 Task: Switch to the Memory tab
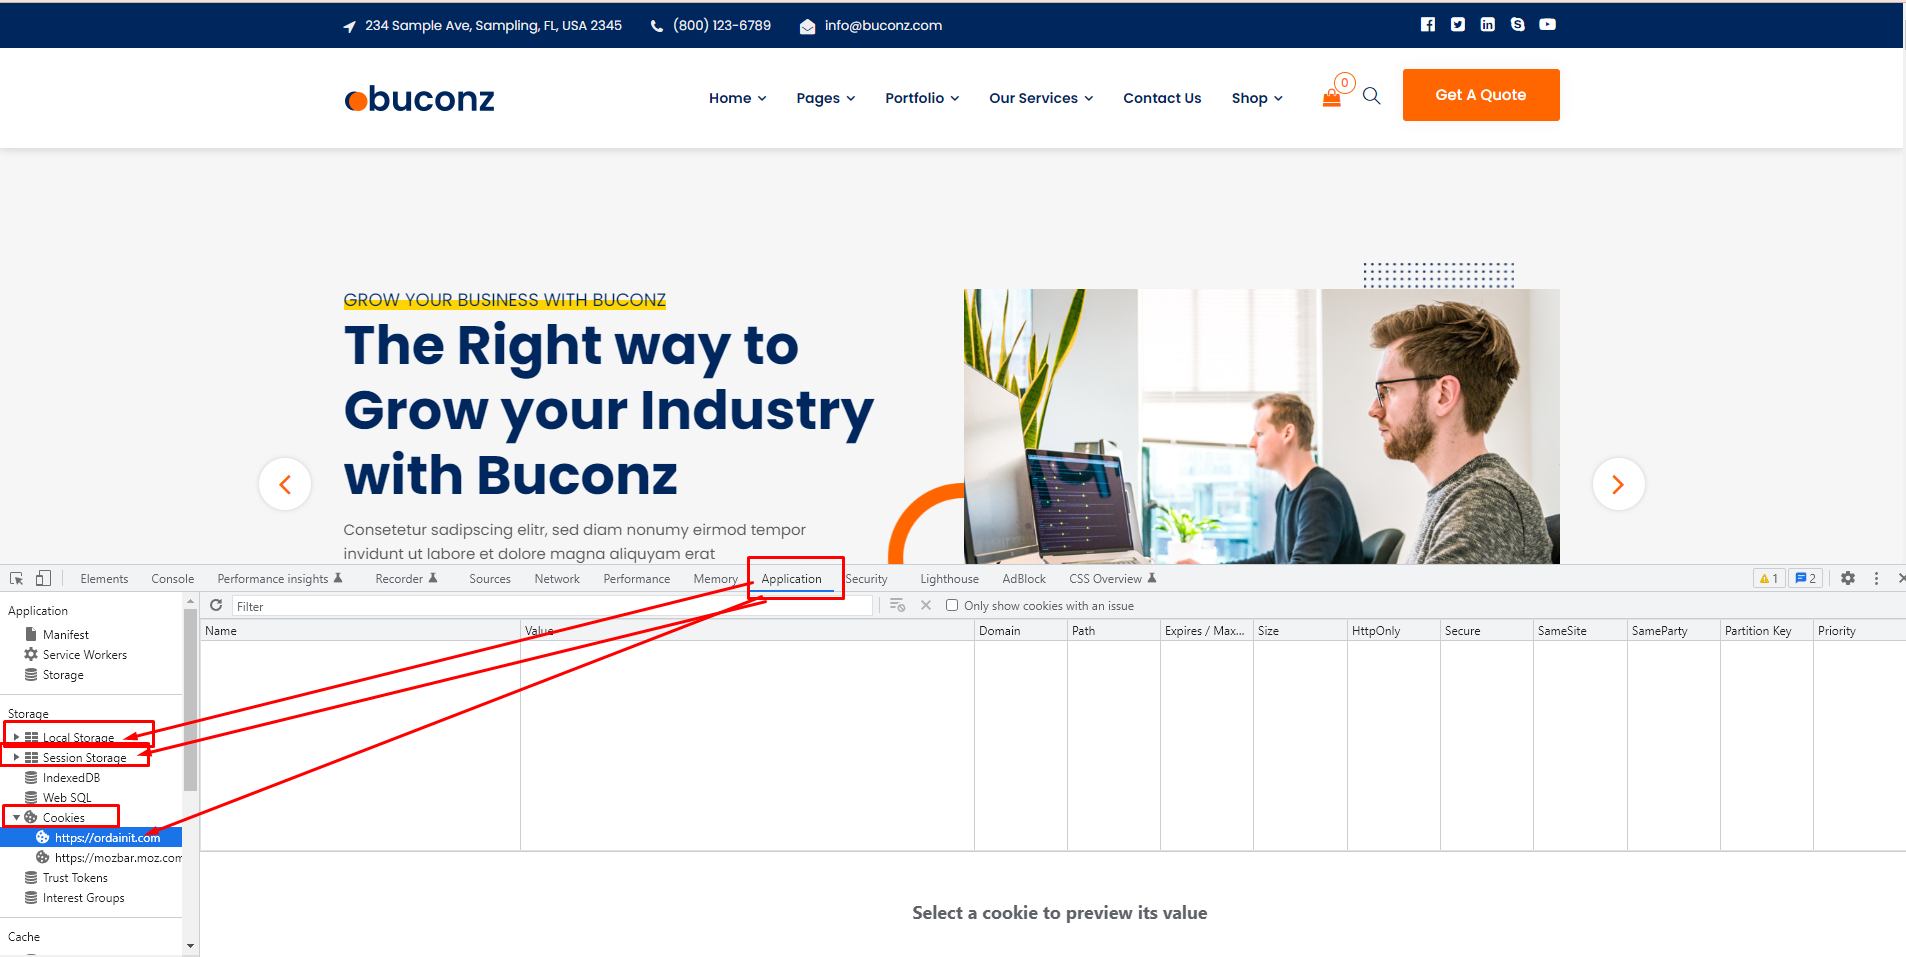[x=715, y=579]
